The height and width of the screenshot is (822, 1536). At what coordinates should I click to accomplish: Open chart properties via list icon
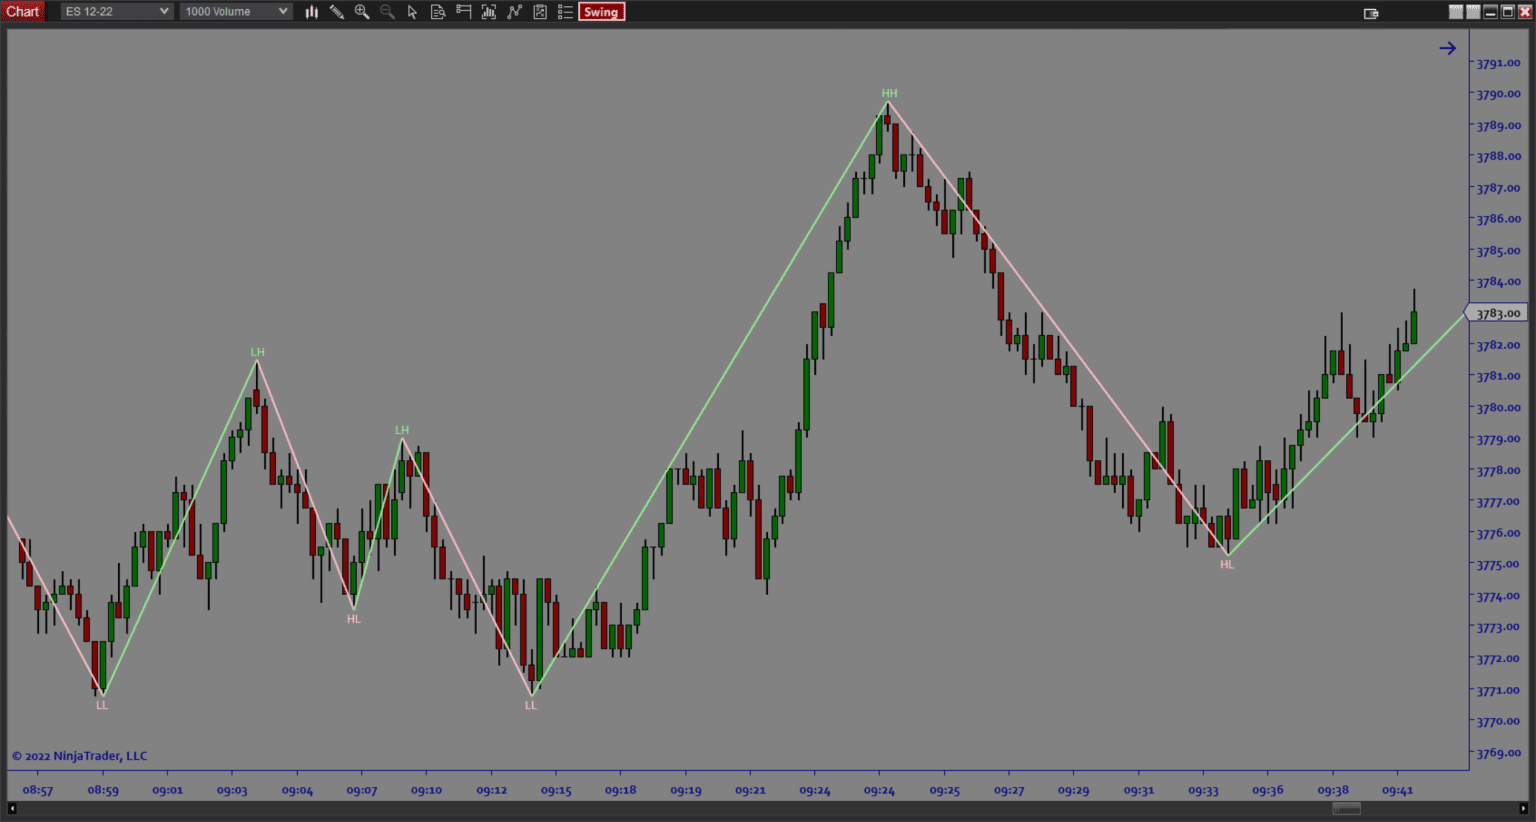[x=565, y=12]
